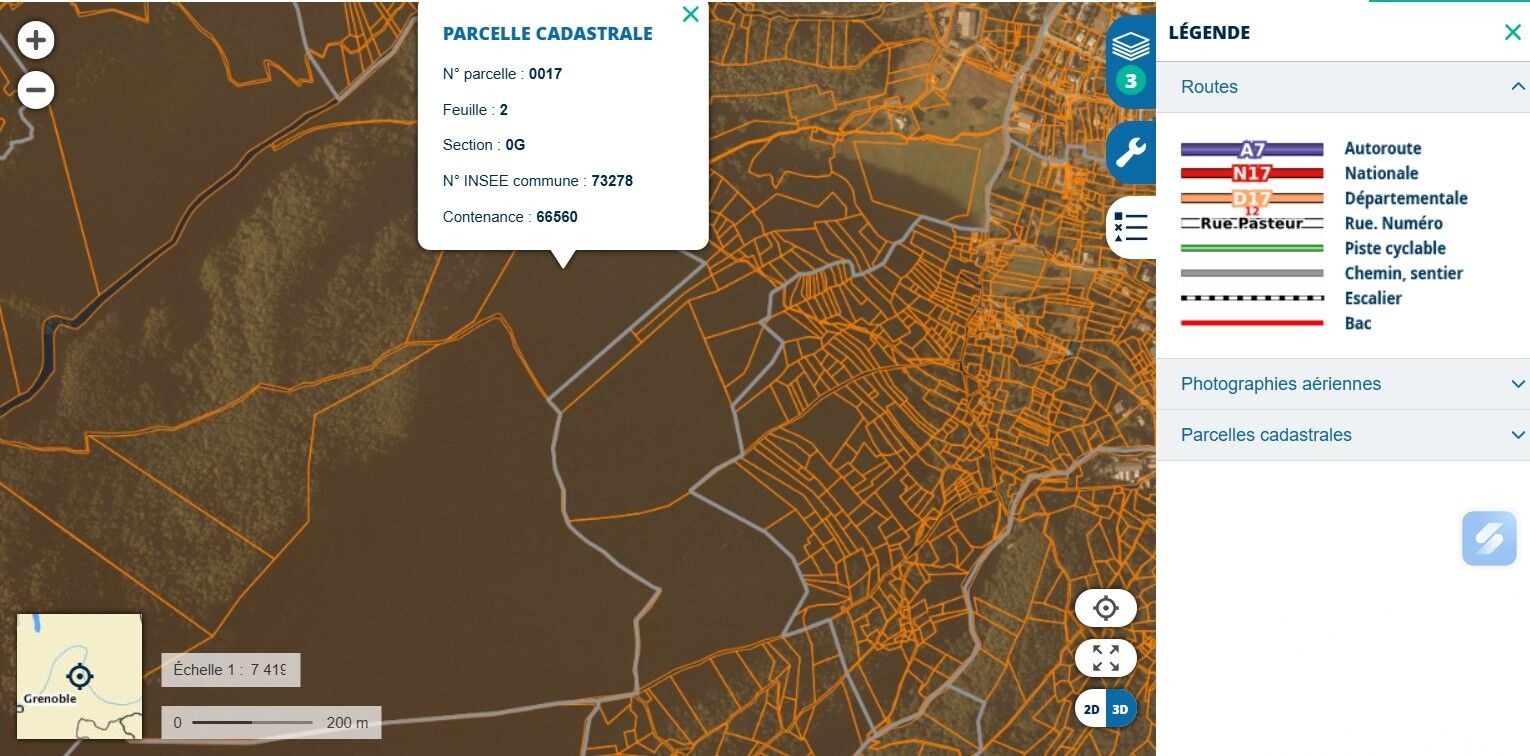Switch map view to 3D
This screenshot has width=1530, height=756.
point(1121,709)
